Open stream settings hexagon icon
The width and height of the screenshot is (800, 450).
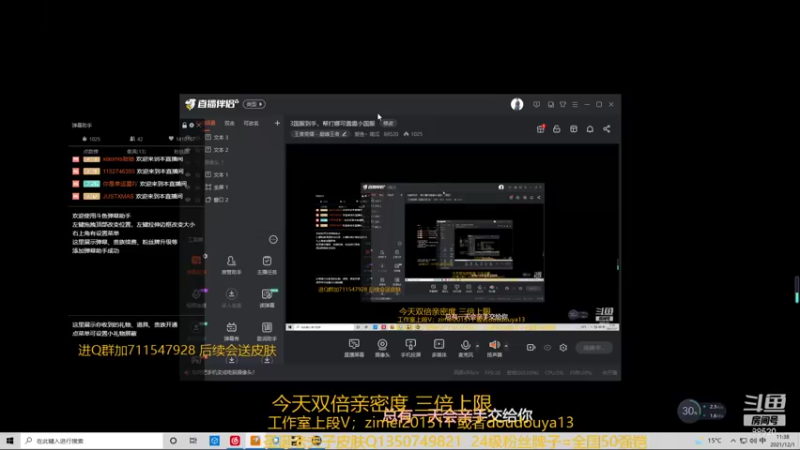pos(563,347)
